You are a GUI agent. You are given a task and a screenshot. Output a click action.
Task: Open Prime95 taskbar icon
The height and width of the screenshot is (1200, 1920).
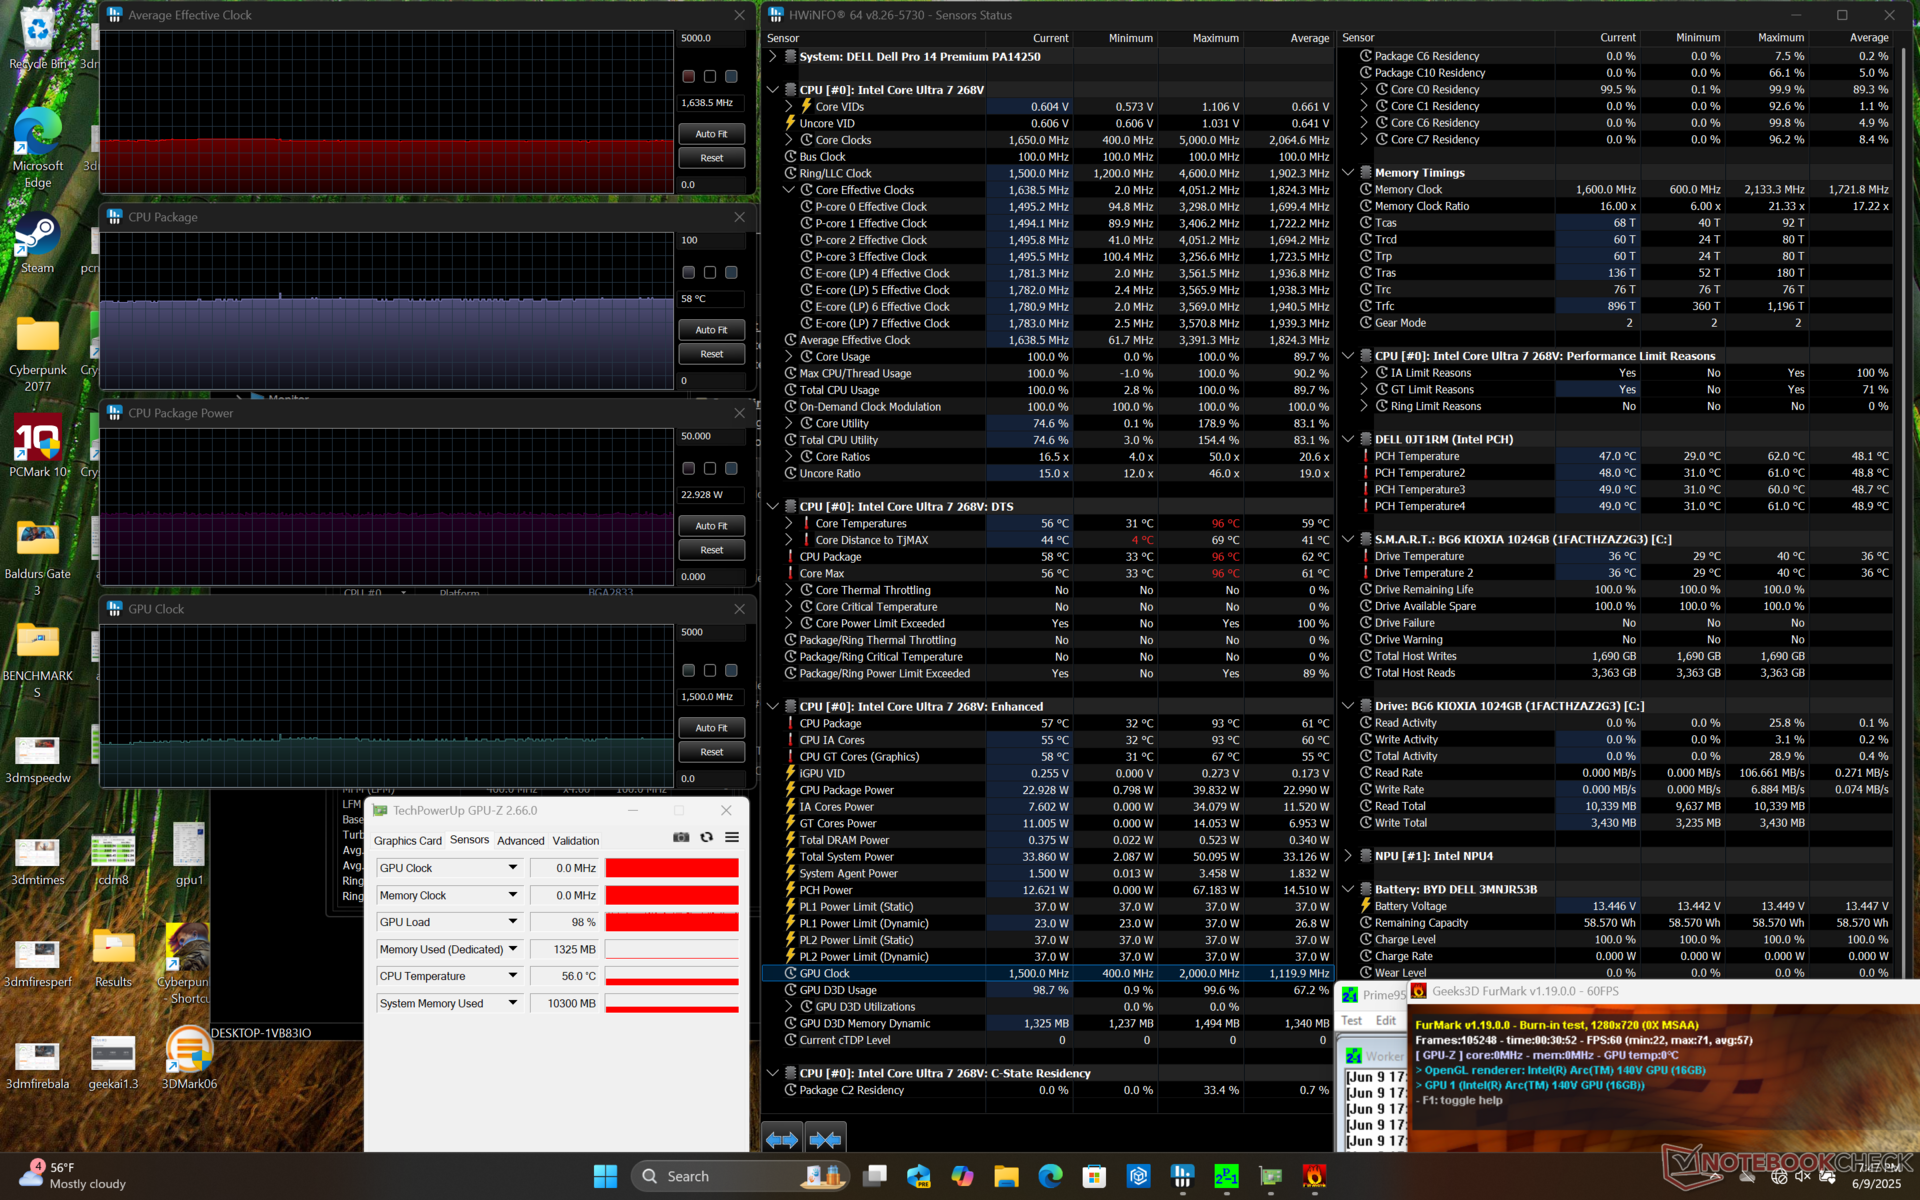click(1226, 1176)
